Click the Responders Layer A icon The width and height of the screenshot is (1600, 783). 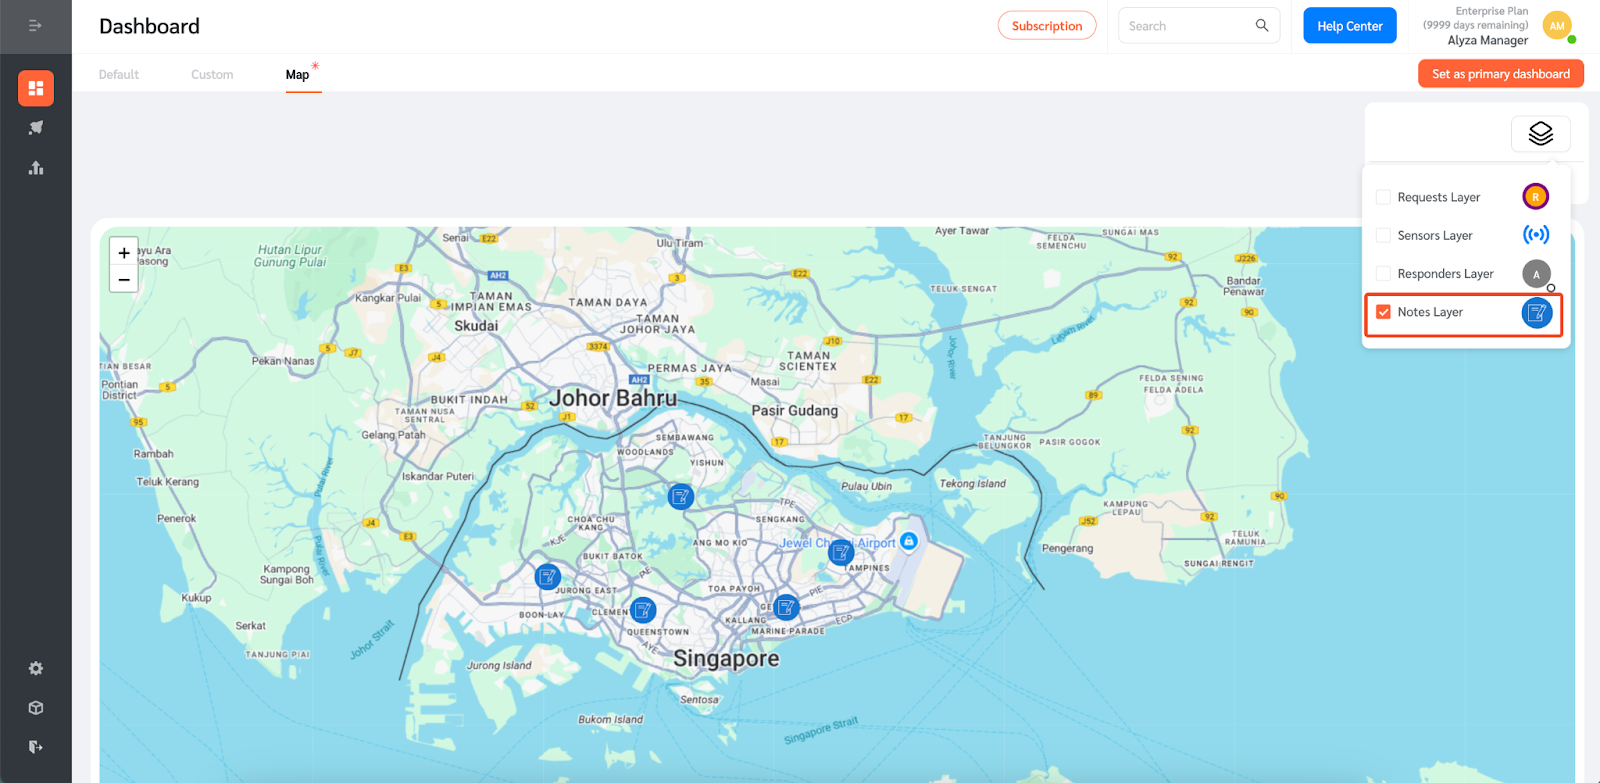click(x=1537, y=274)
